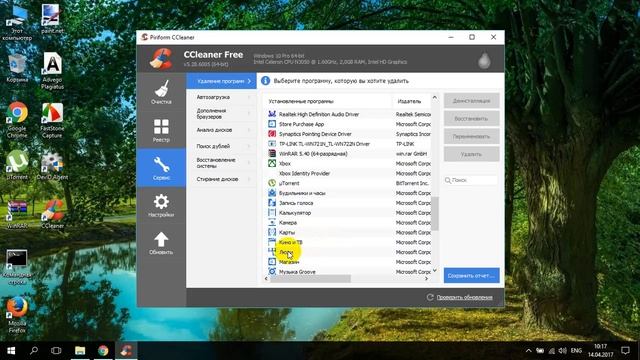The width and height of the screenshot is (640, 360).
Task: Open the Удаление программ tab
Action: 222,81
